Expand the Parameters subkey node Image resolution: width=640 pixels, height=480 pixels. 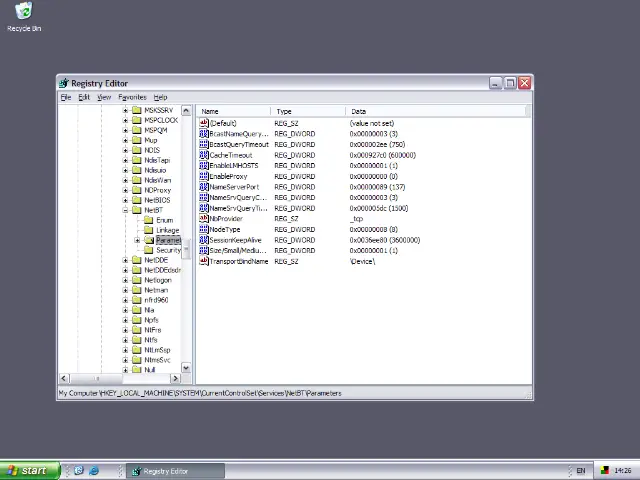tap(137, 240)
